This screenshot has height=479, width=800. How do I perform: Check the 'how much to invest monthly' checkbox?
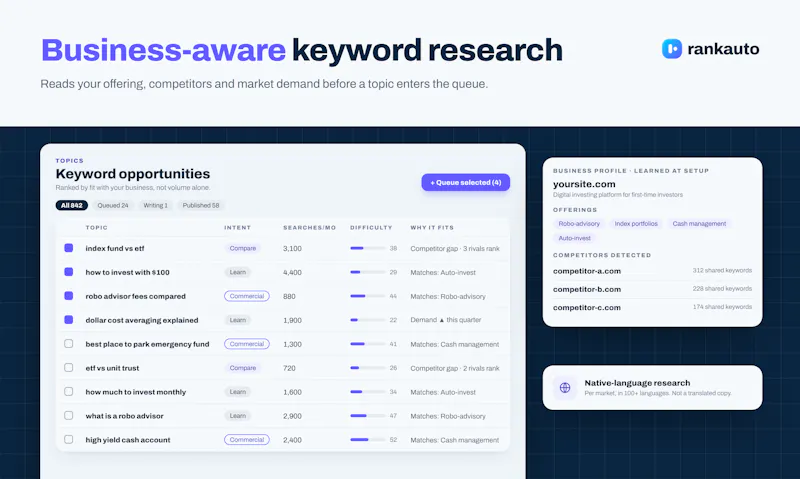[x=68, y=392]
